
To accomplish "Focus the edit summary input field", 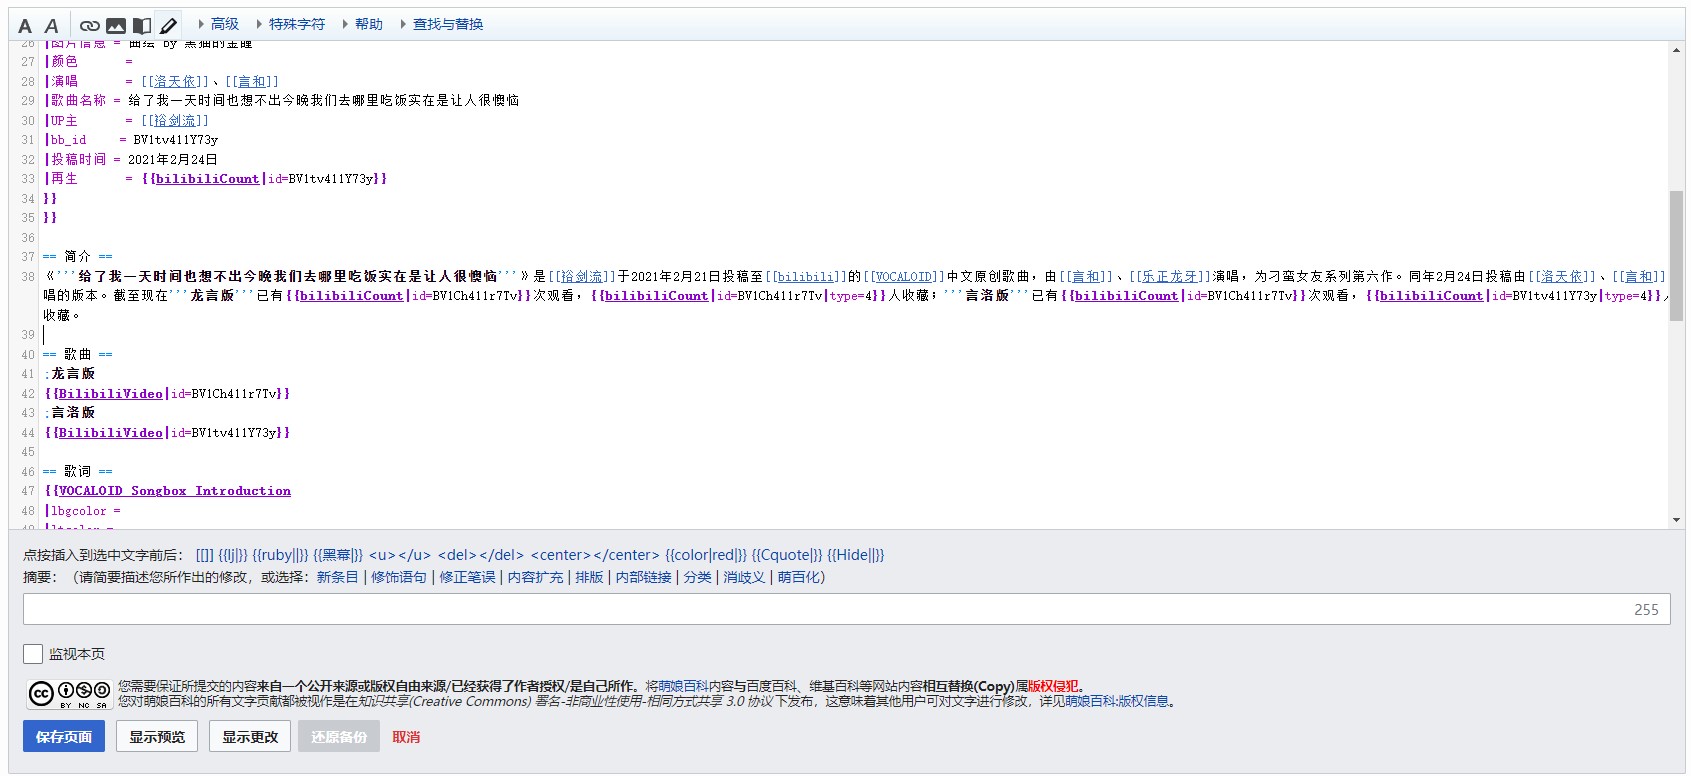I will [x=846, y=609].
